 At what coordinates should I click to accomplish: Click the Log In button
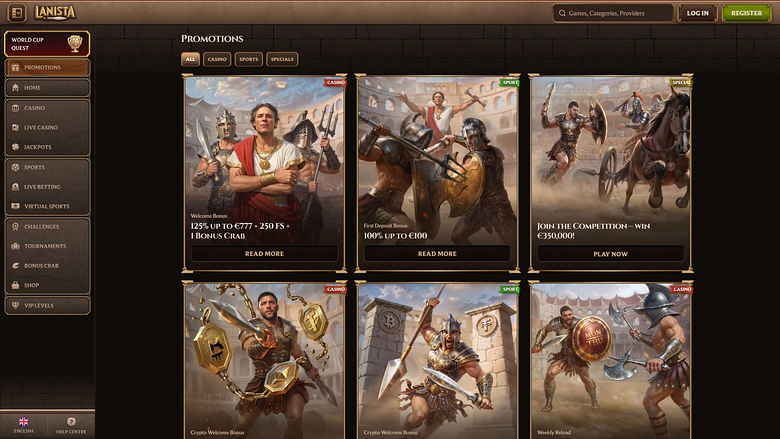[697, 13]
